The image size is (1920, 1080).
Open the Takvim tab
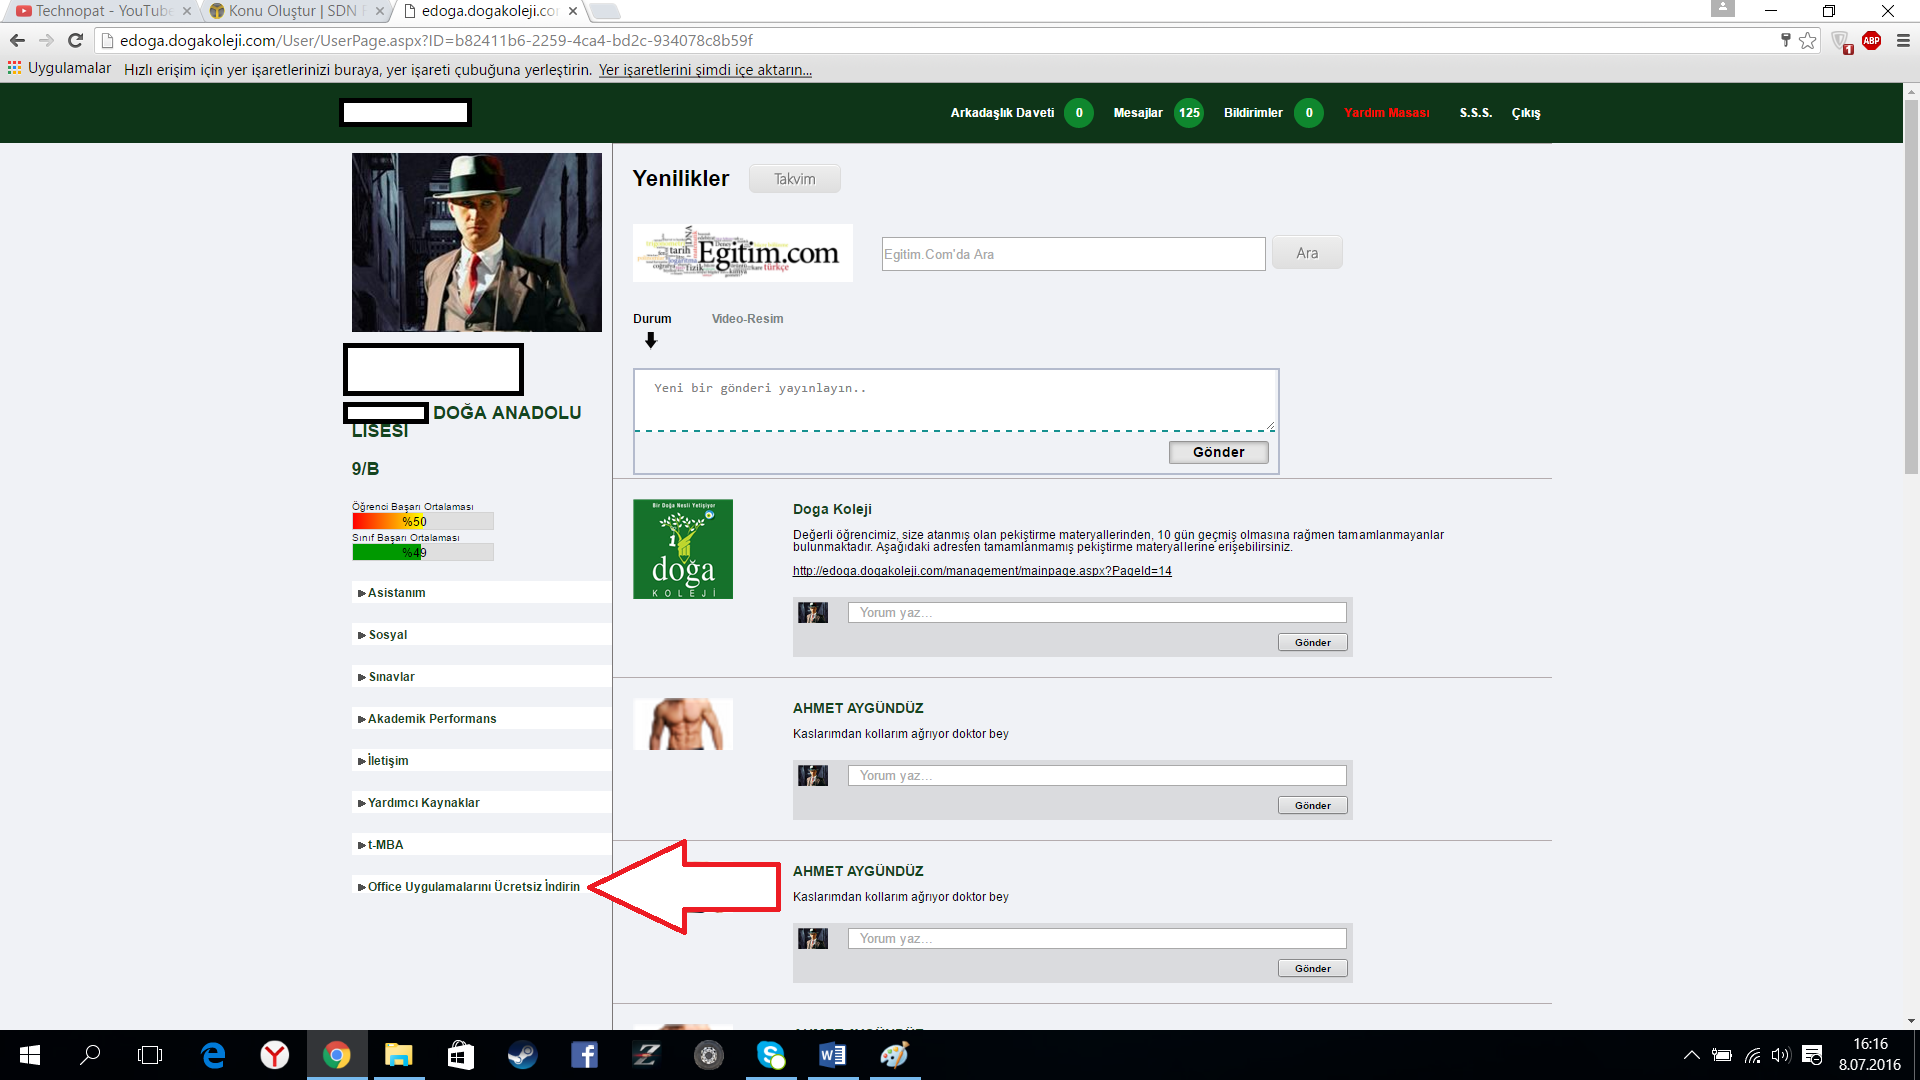(x=794, y=179)
